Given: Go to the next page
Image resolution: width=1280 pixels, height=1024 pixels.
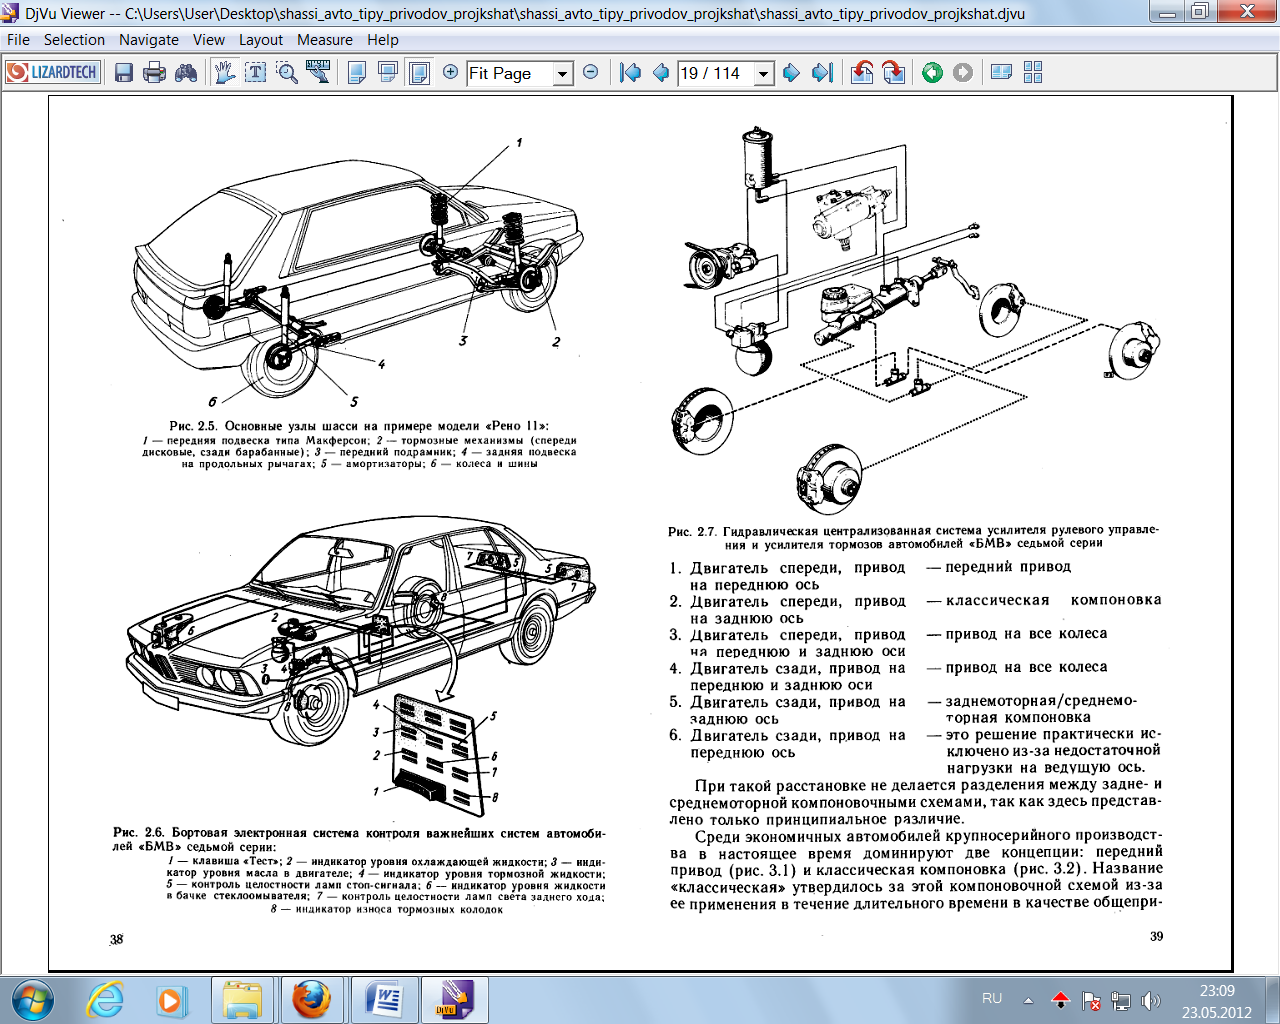Looking at the screenshot, I should pos(791,72).
